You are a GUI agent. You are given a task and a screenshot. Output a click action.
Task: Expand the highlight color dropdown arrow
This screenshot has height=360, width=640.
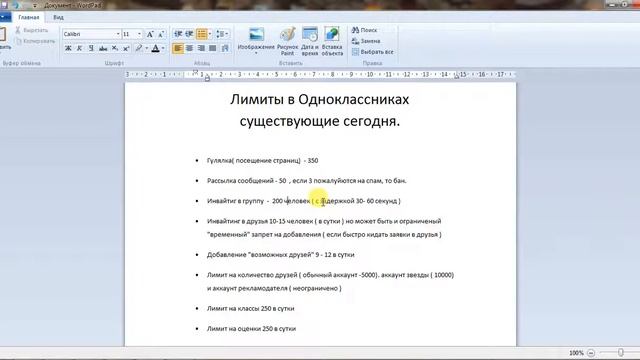(x=147, y=48)
